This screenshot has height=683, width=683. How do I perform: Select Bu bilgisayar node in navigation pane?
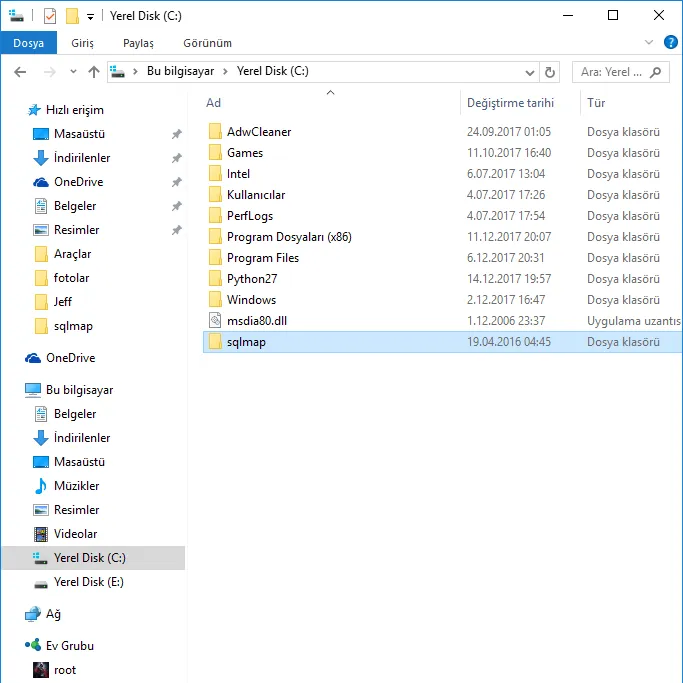(79, 389)
